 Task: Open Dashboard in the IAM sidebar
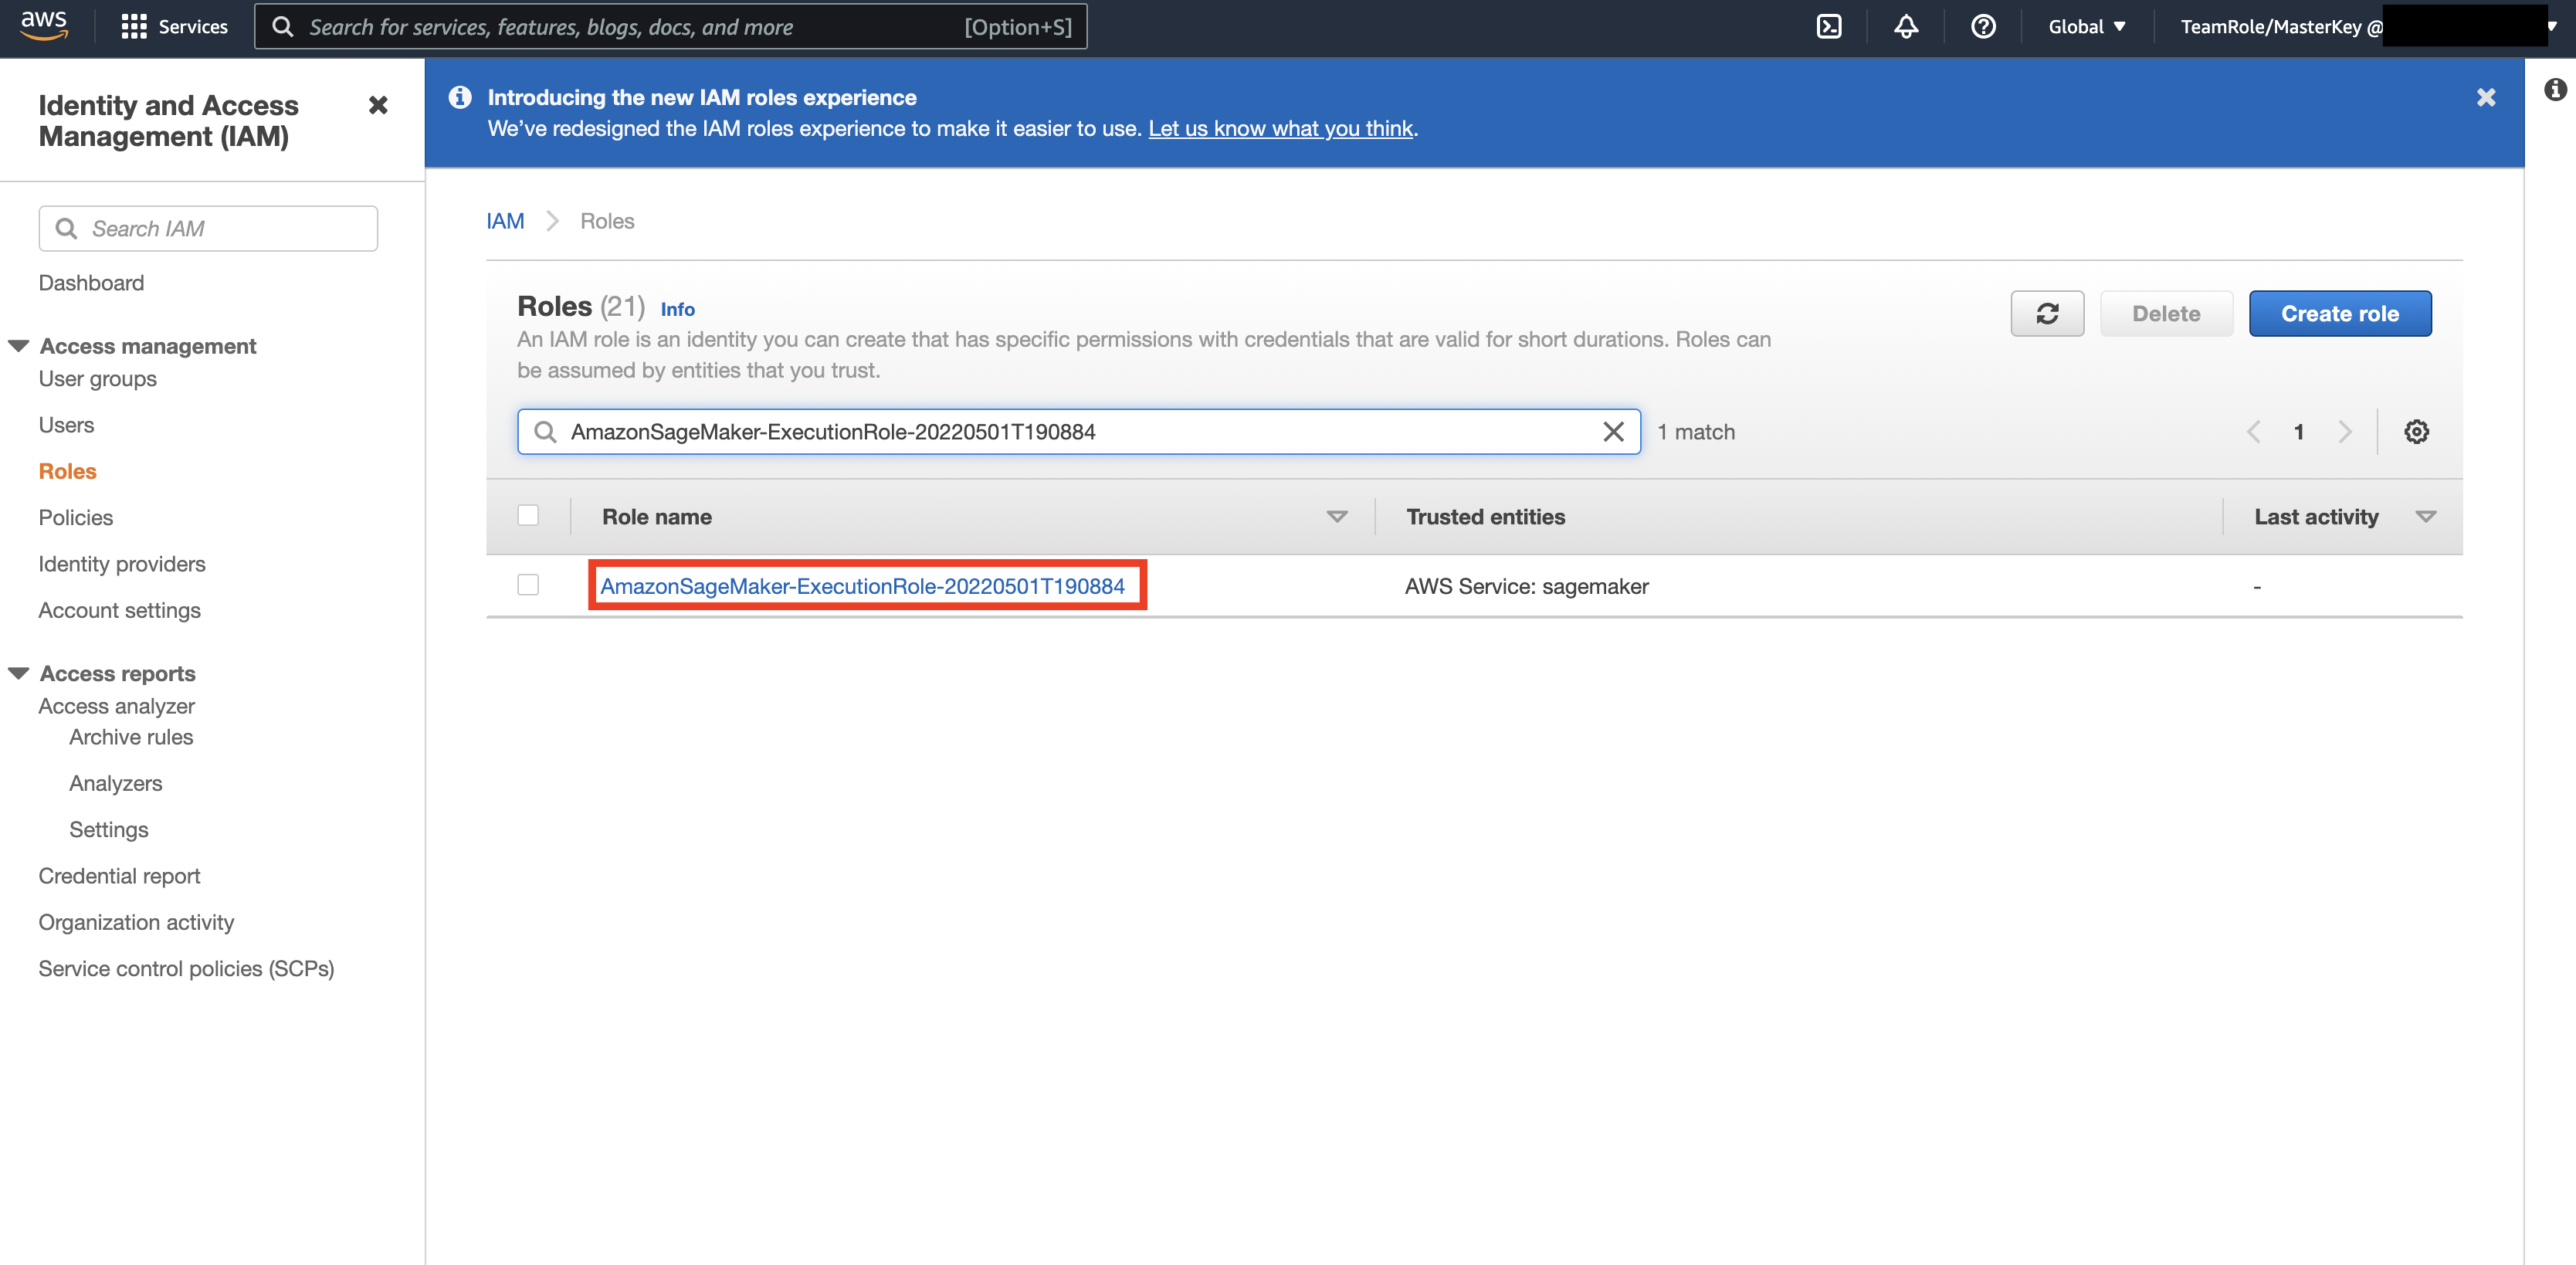click(x=91, y=283)
